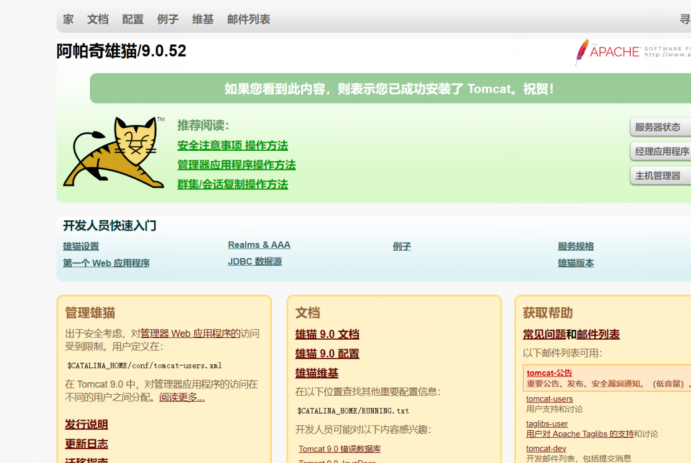Click the $CATALINA_HOME/RUNNING.txt path text
This screenshot has height=463, width=692.
pyautogui.click(x=353, y=411)
